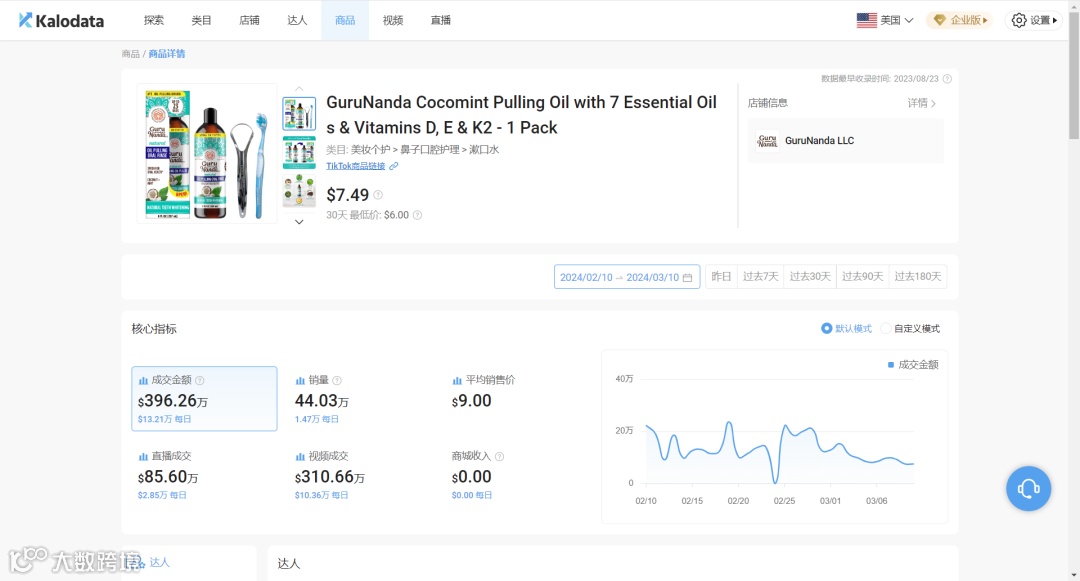Image resolution: width=1080 pixels, height=581 pixels.
Task: Click help icon beside 销量
Action: tap(337, 380)
